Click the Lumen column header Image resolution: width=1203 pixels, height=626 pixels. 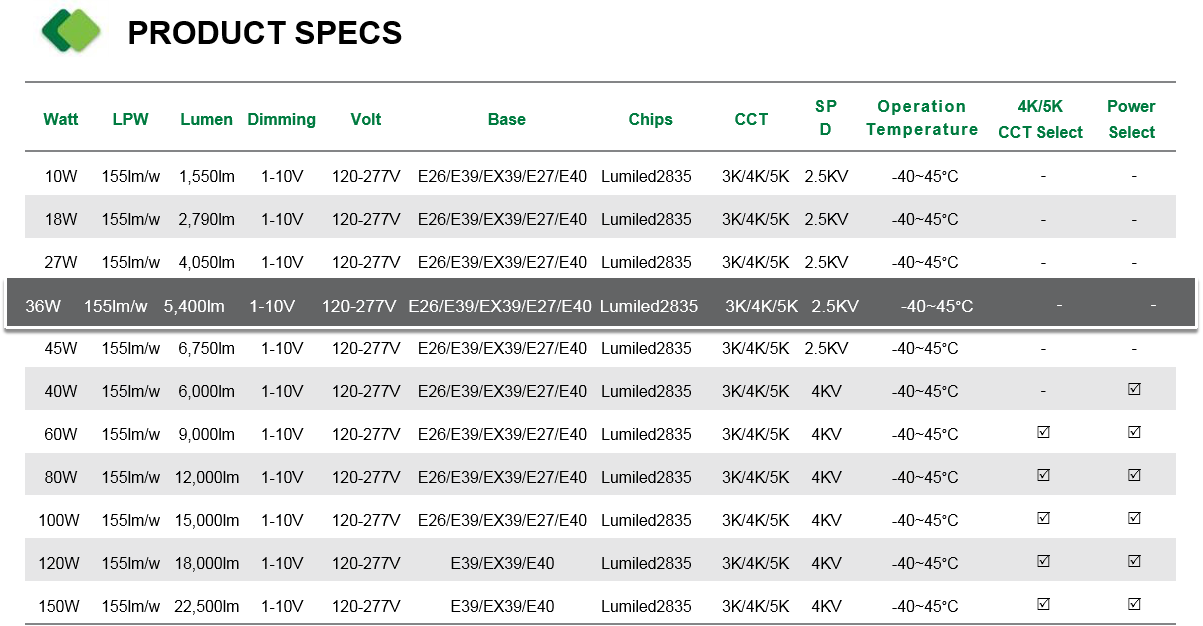pos(207,119)
